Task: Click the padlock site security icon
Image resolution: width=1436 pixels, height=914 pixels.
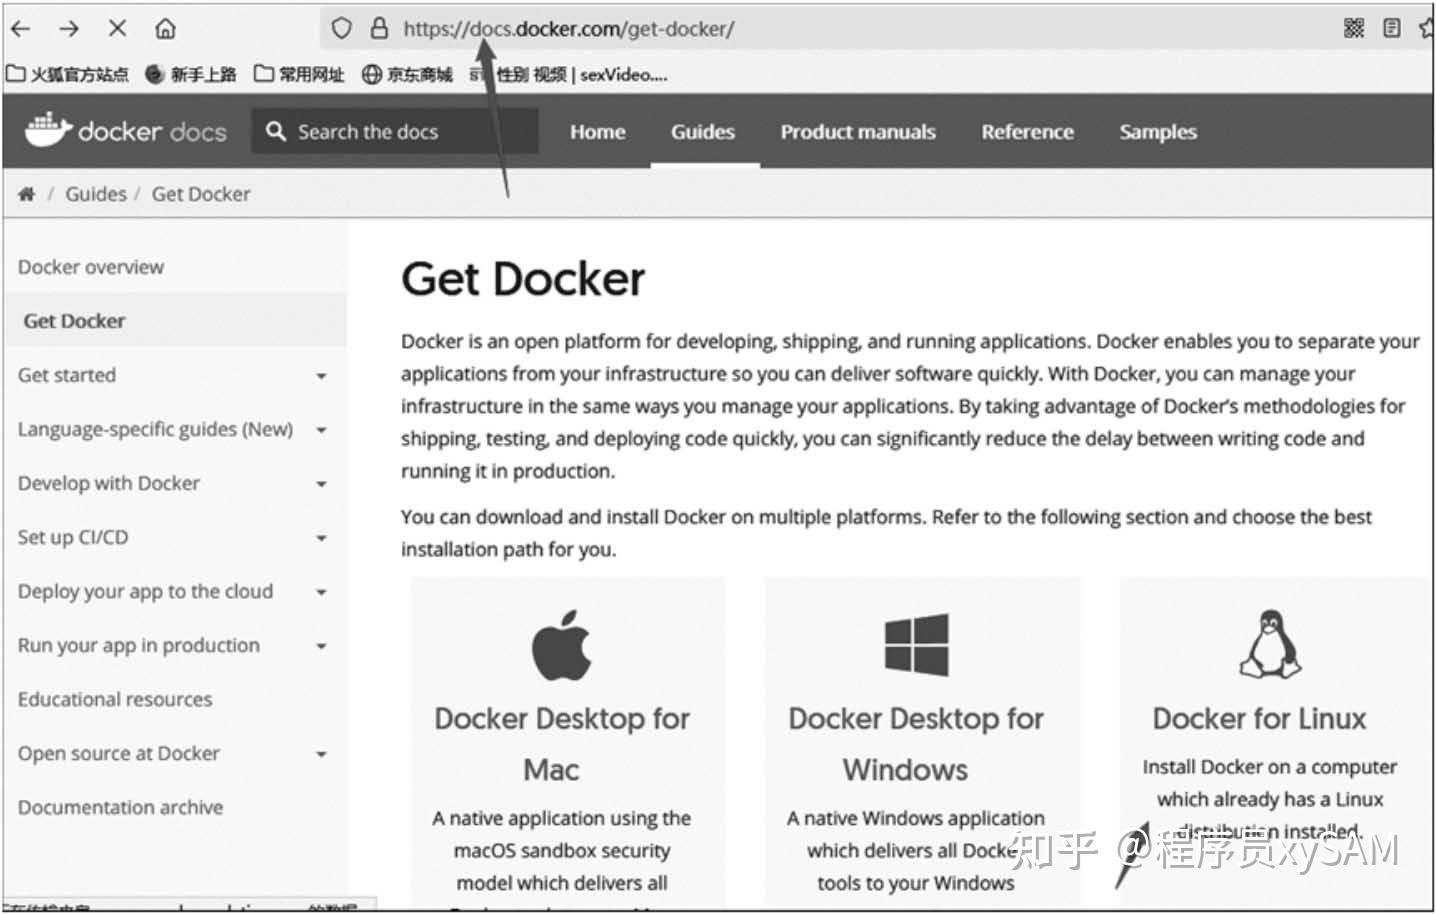Action: (379, 29)
